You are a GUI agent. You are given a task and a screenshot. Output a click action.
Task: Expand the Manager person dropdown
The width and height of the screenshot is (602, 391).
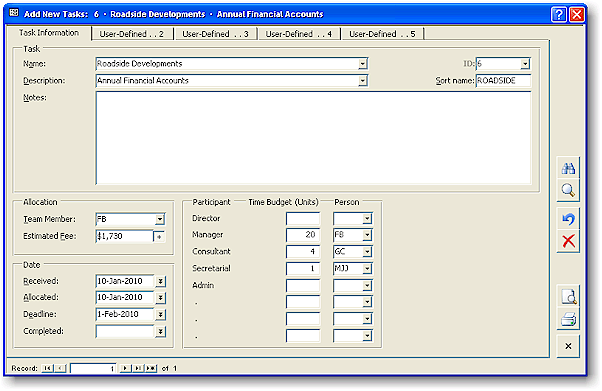click(367, 235)
